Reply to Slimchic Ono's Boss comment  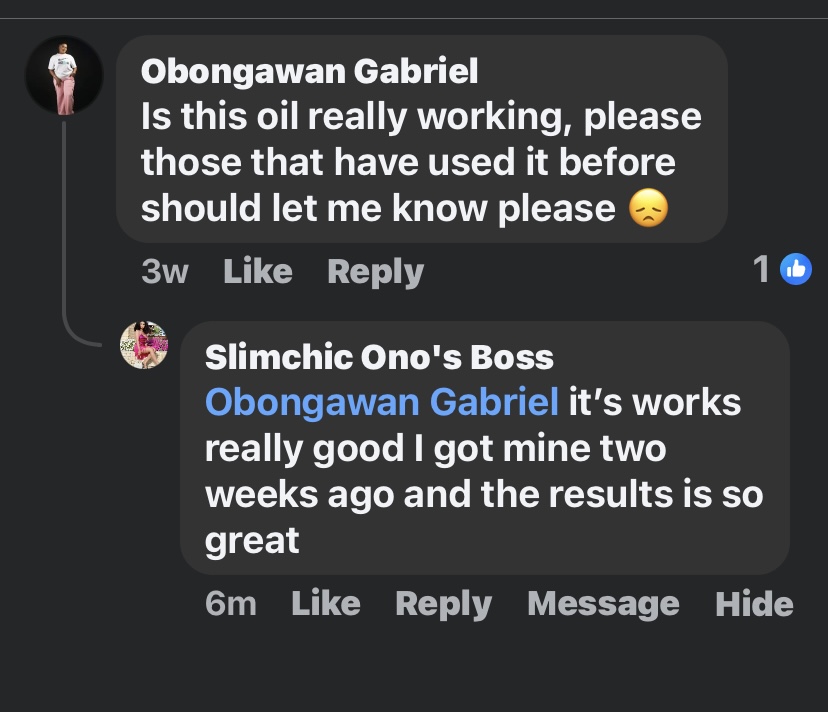[x=443, y=603]
